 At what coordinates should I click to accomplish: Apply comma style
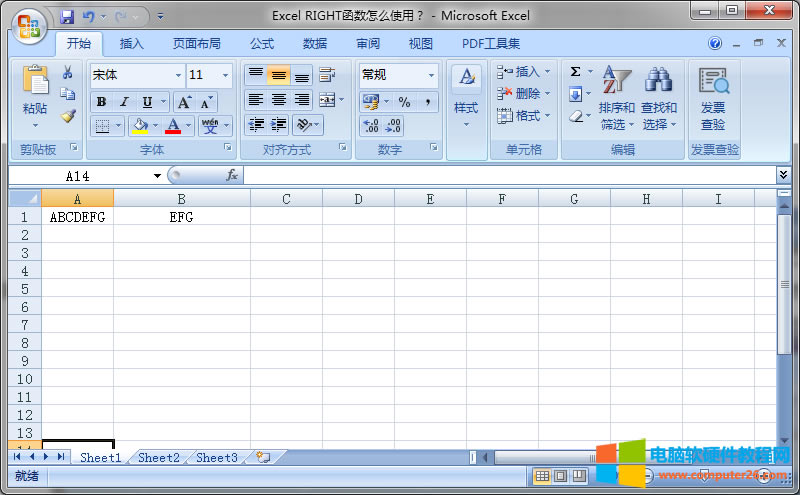click(x=428, y=102)
